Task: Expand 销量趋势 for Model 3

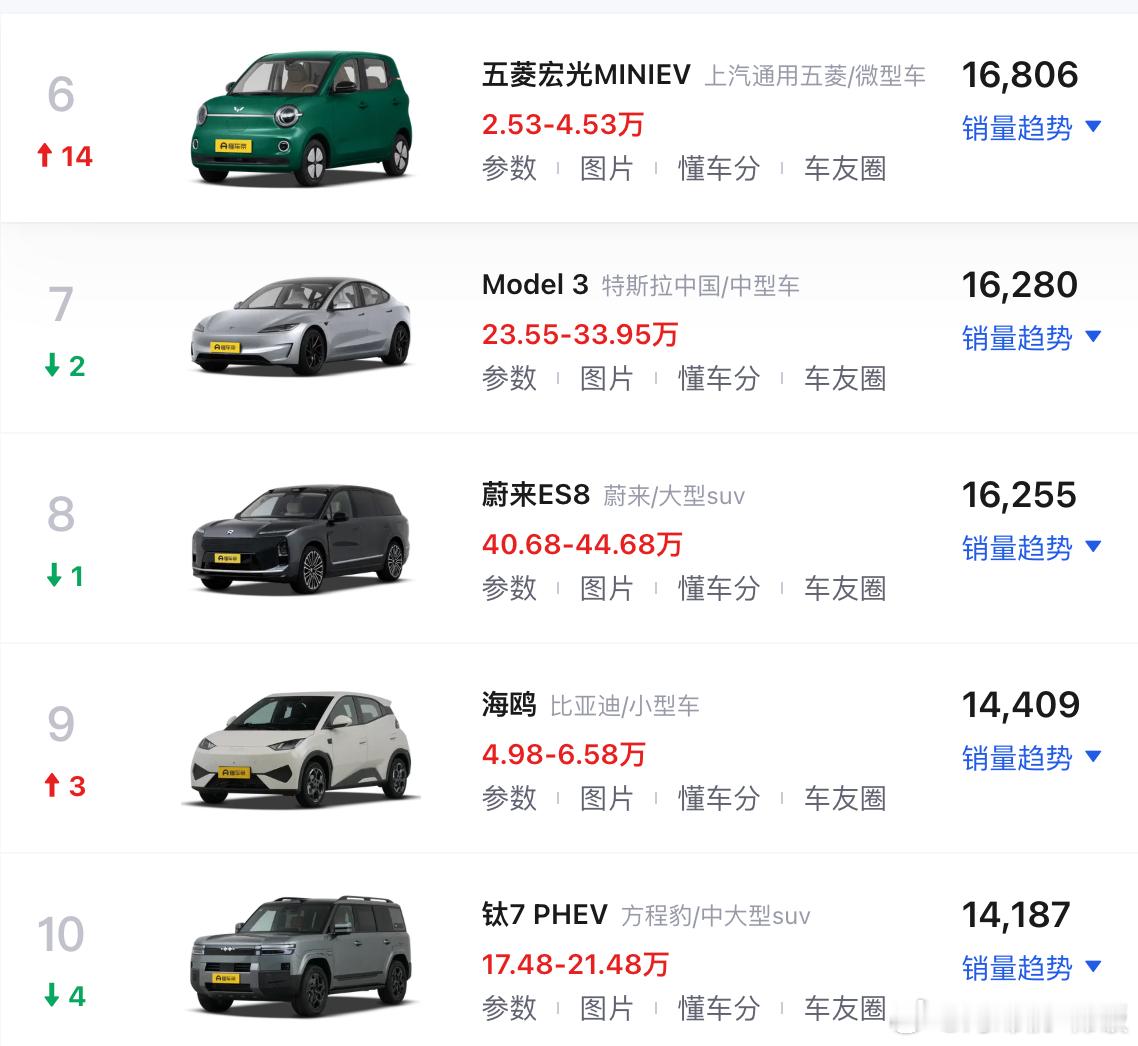Action: (1031, 338)
